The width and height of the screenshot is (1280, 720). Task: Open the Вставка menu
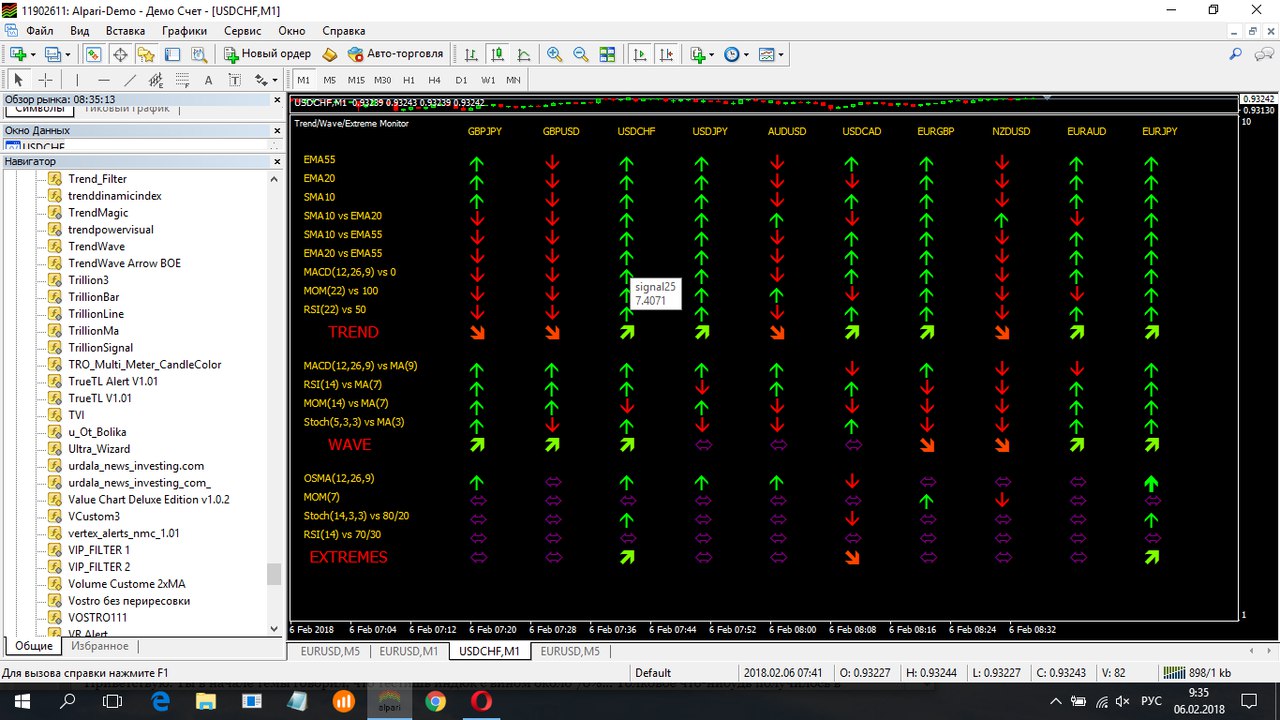pyautogui.click(x=125, y=31)
